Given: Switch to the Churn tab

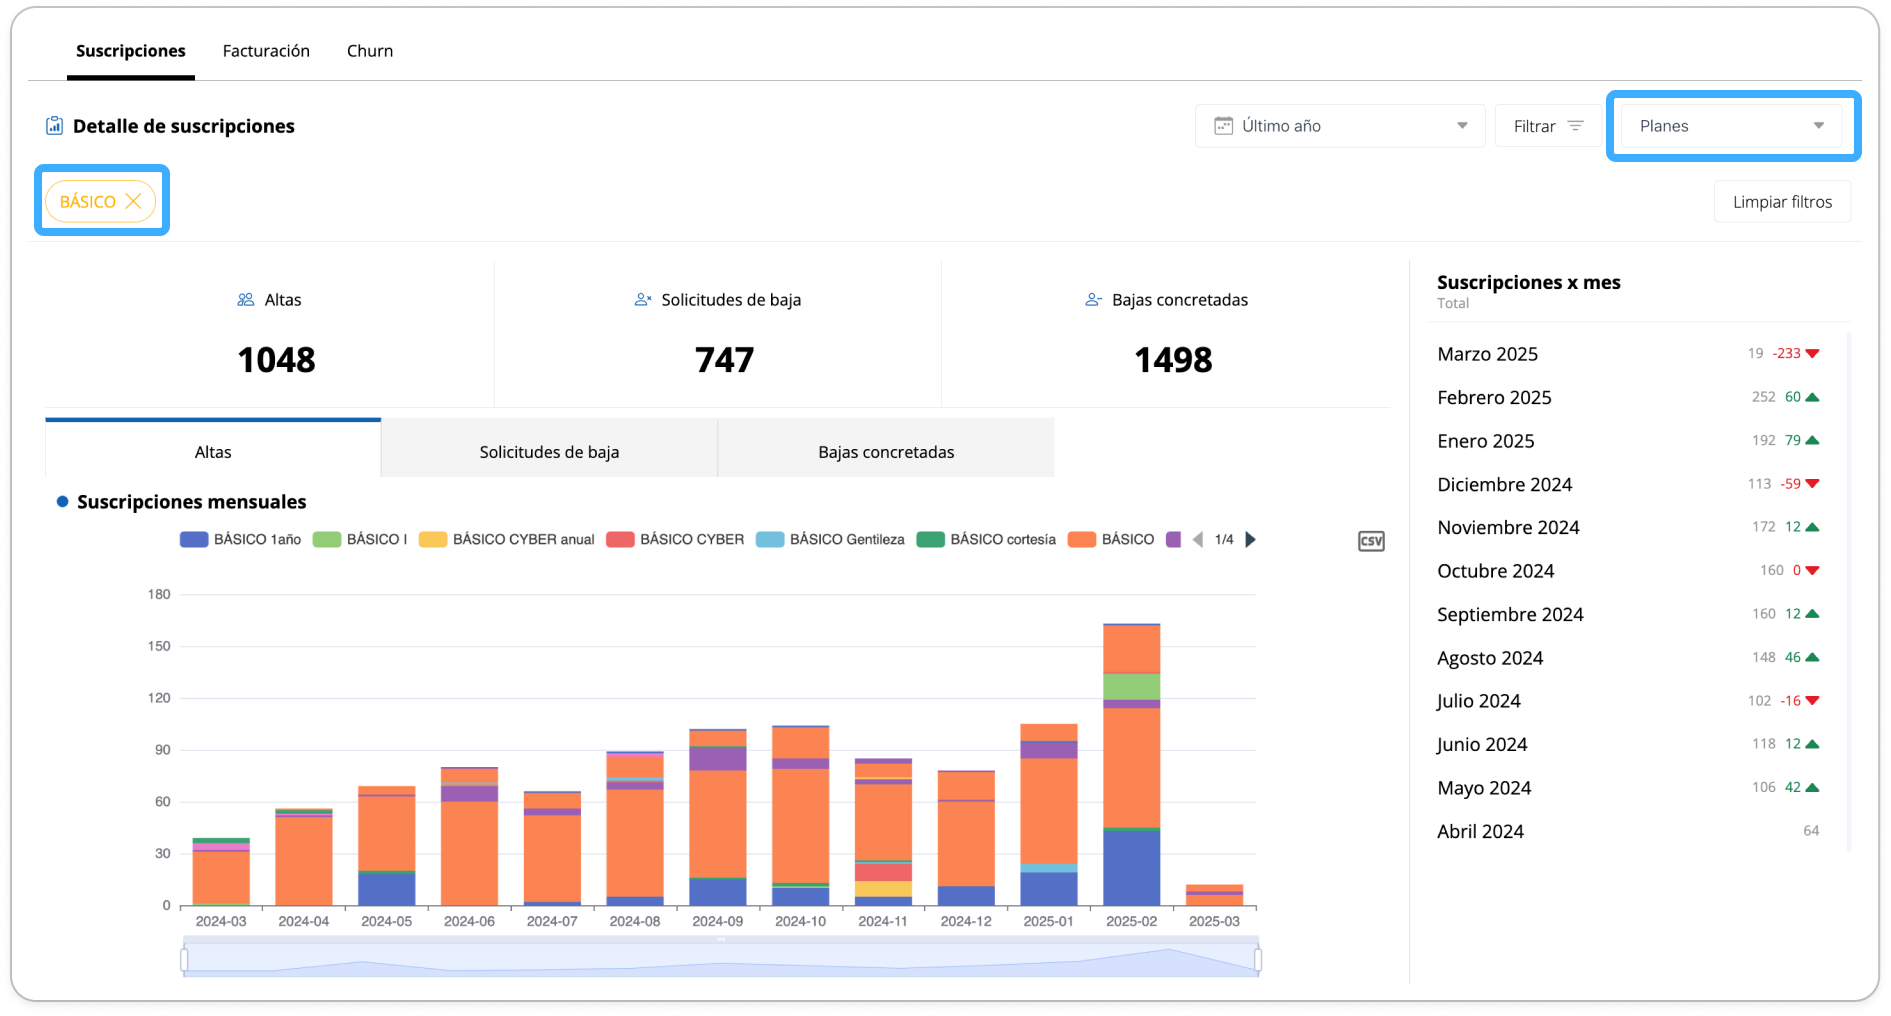Looking at the screenshot, I should 370,51.
